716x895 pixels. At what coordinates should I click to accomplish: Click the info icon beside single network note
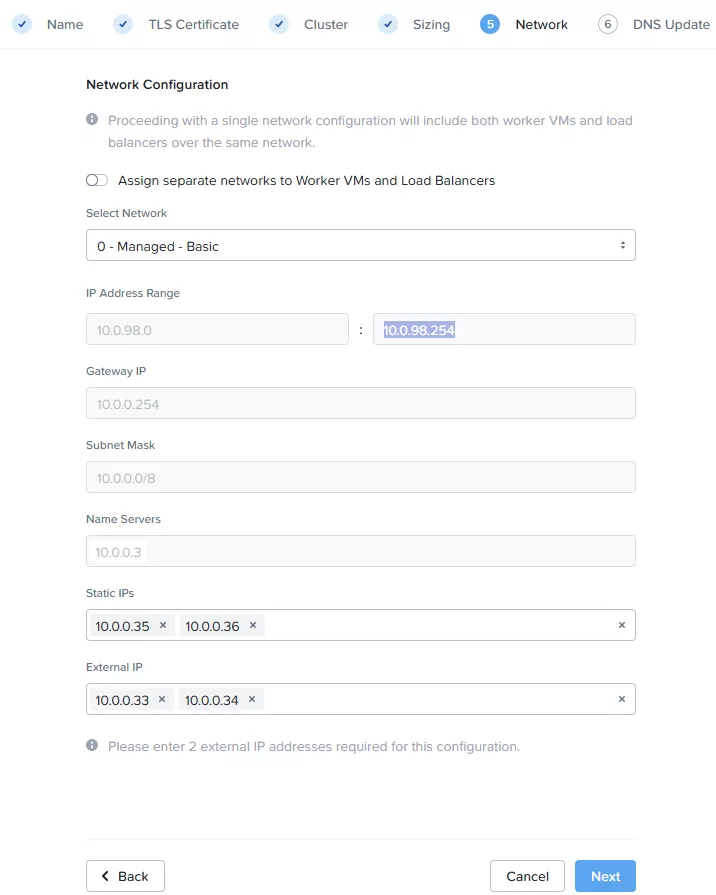tap(92, 120)
